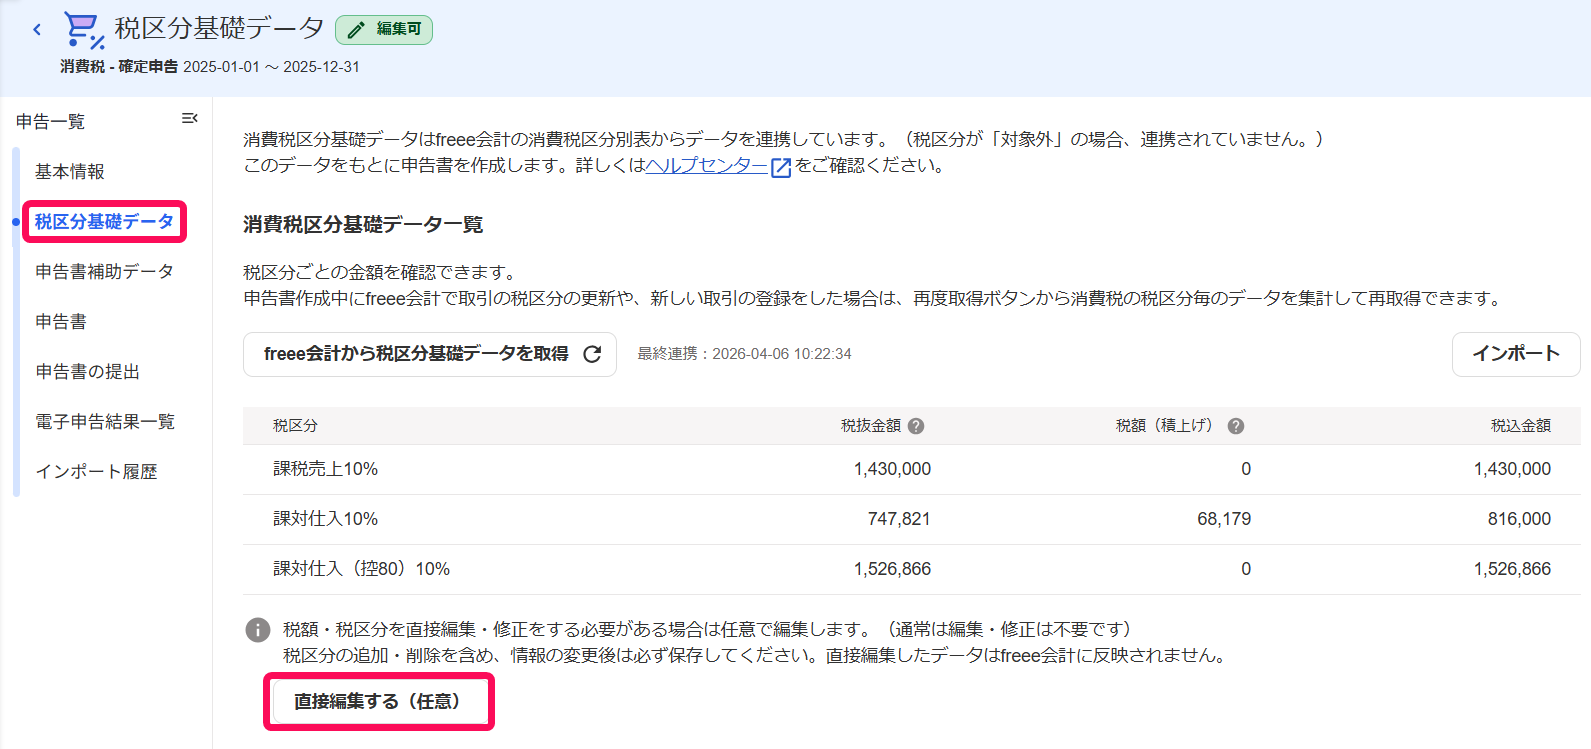The height and width of the screenshot is (749, 1591).
Task: Click the 税抜金額 column header
Action: (871, 426)
